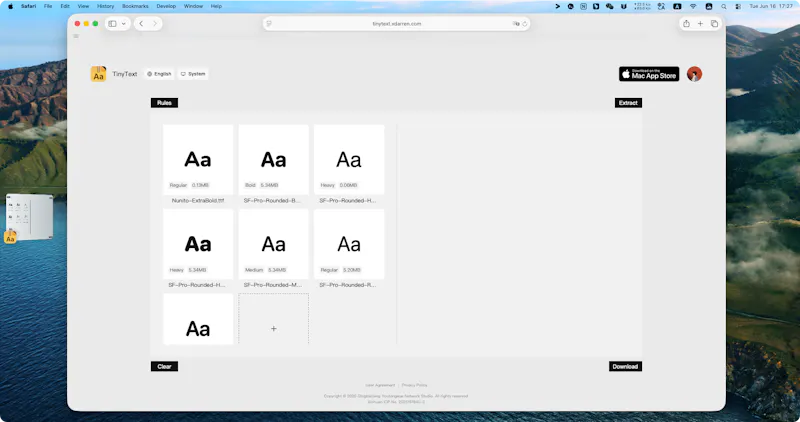Click the Notion menu bar icon
This screenshot has width=800, height=422.
tap(583, 6)
